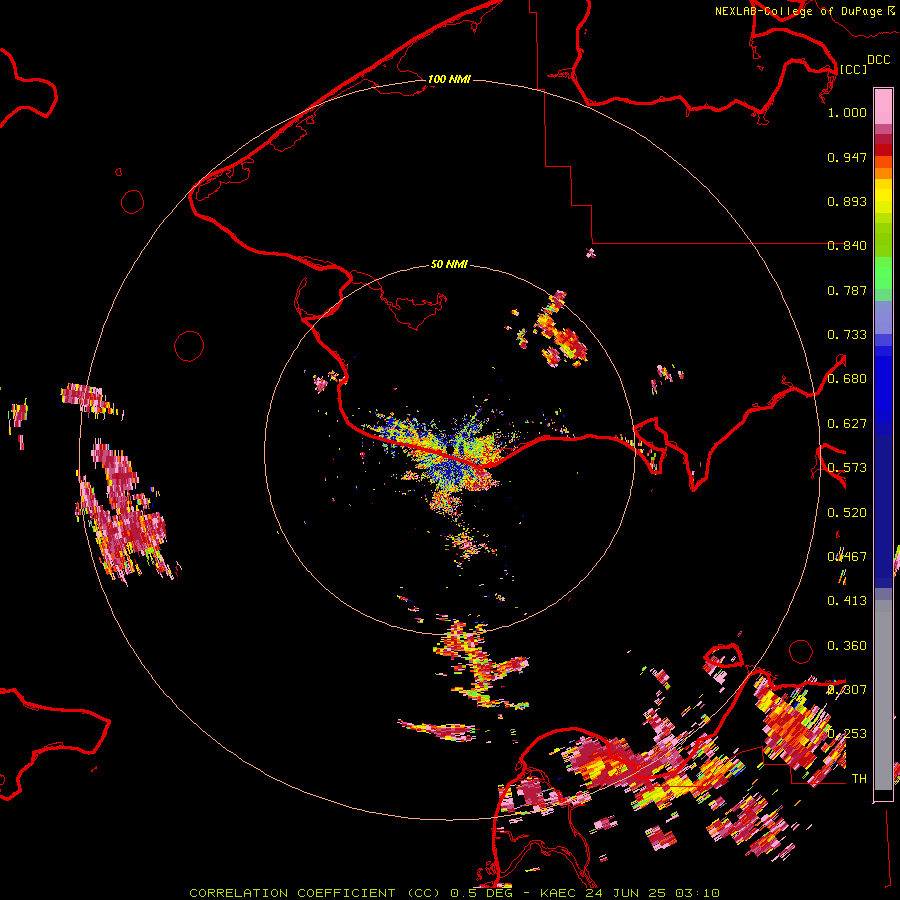Select the 0.360 scale value
The image size is (900, 900).
[847, 646]
